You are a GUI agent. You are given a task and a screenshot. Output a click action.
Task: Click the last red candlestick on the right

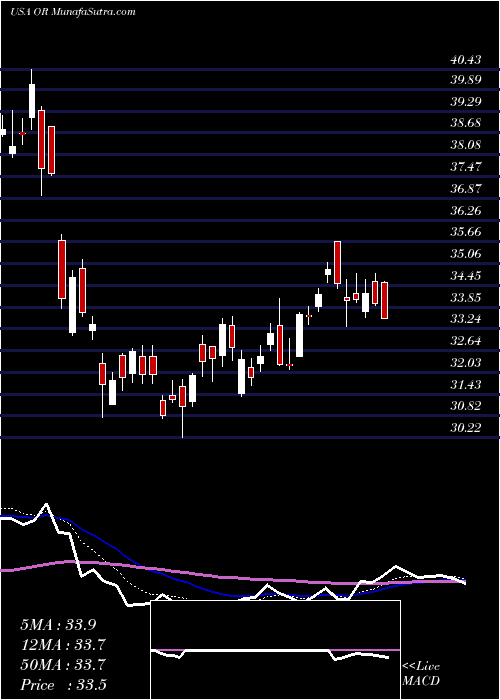(x=384, y=300)
